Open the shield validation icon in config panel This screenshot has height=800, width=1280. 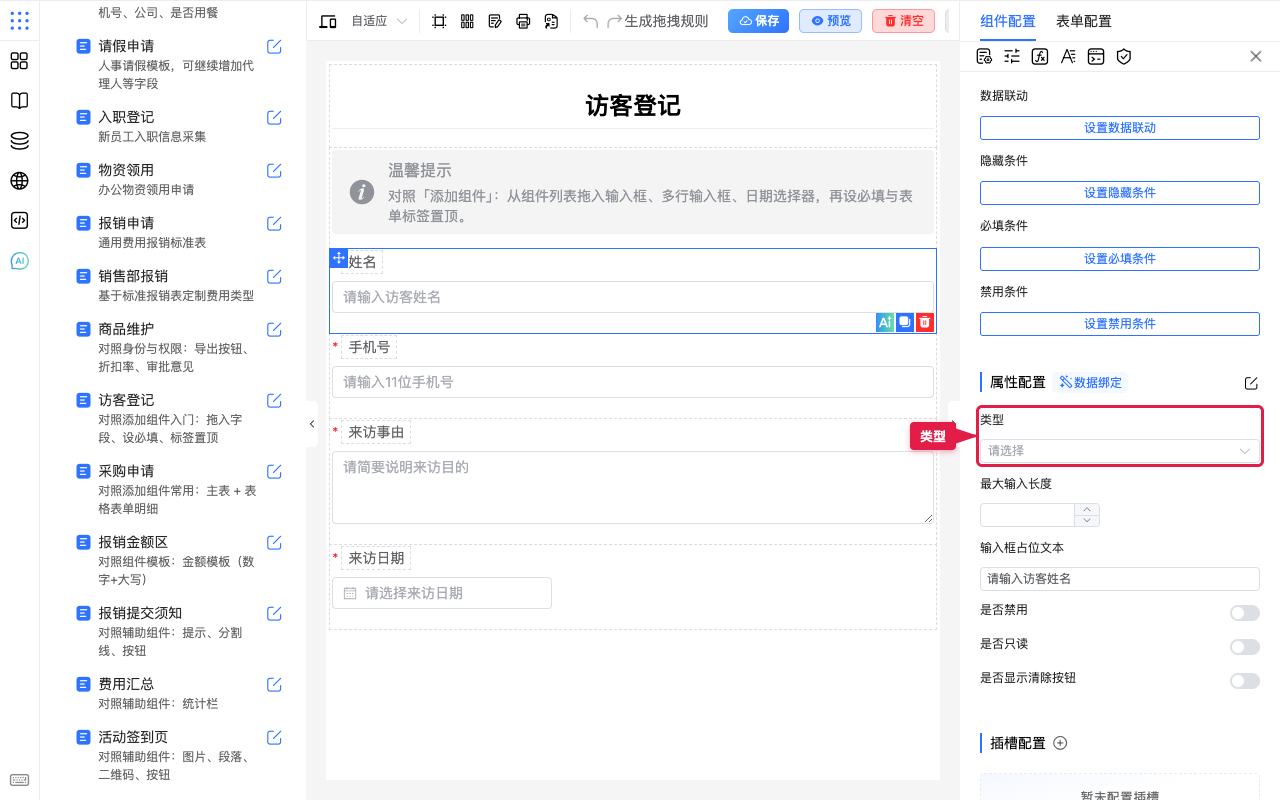pyautogui.click(x=1124, y=56)
